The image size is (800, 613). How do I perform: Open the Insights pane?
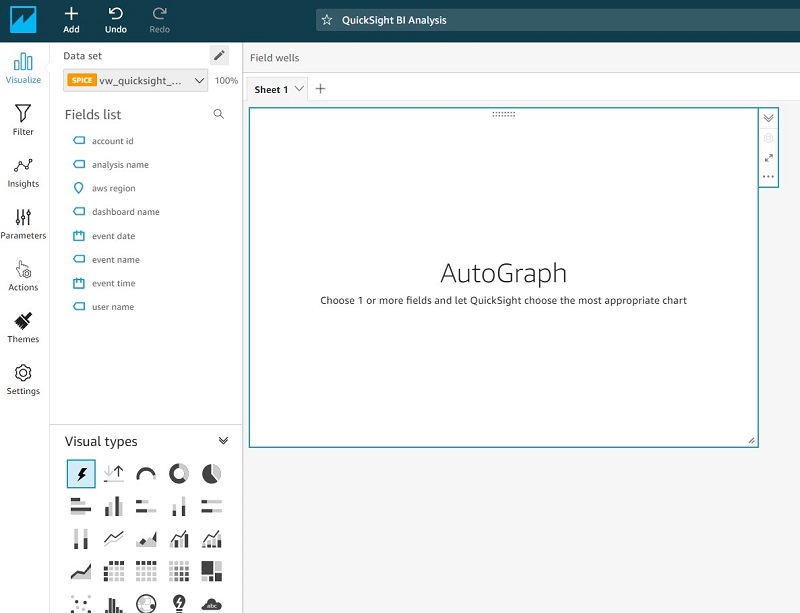pos(23,172)
